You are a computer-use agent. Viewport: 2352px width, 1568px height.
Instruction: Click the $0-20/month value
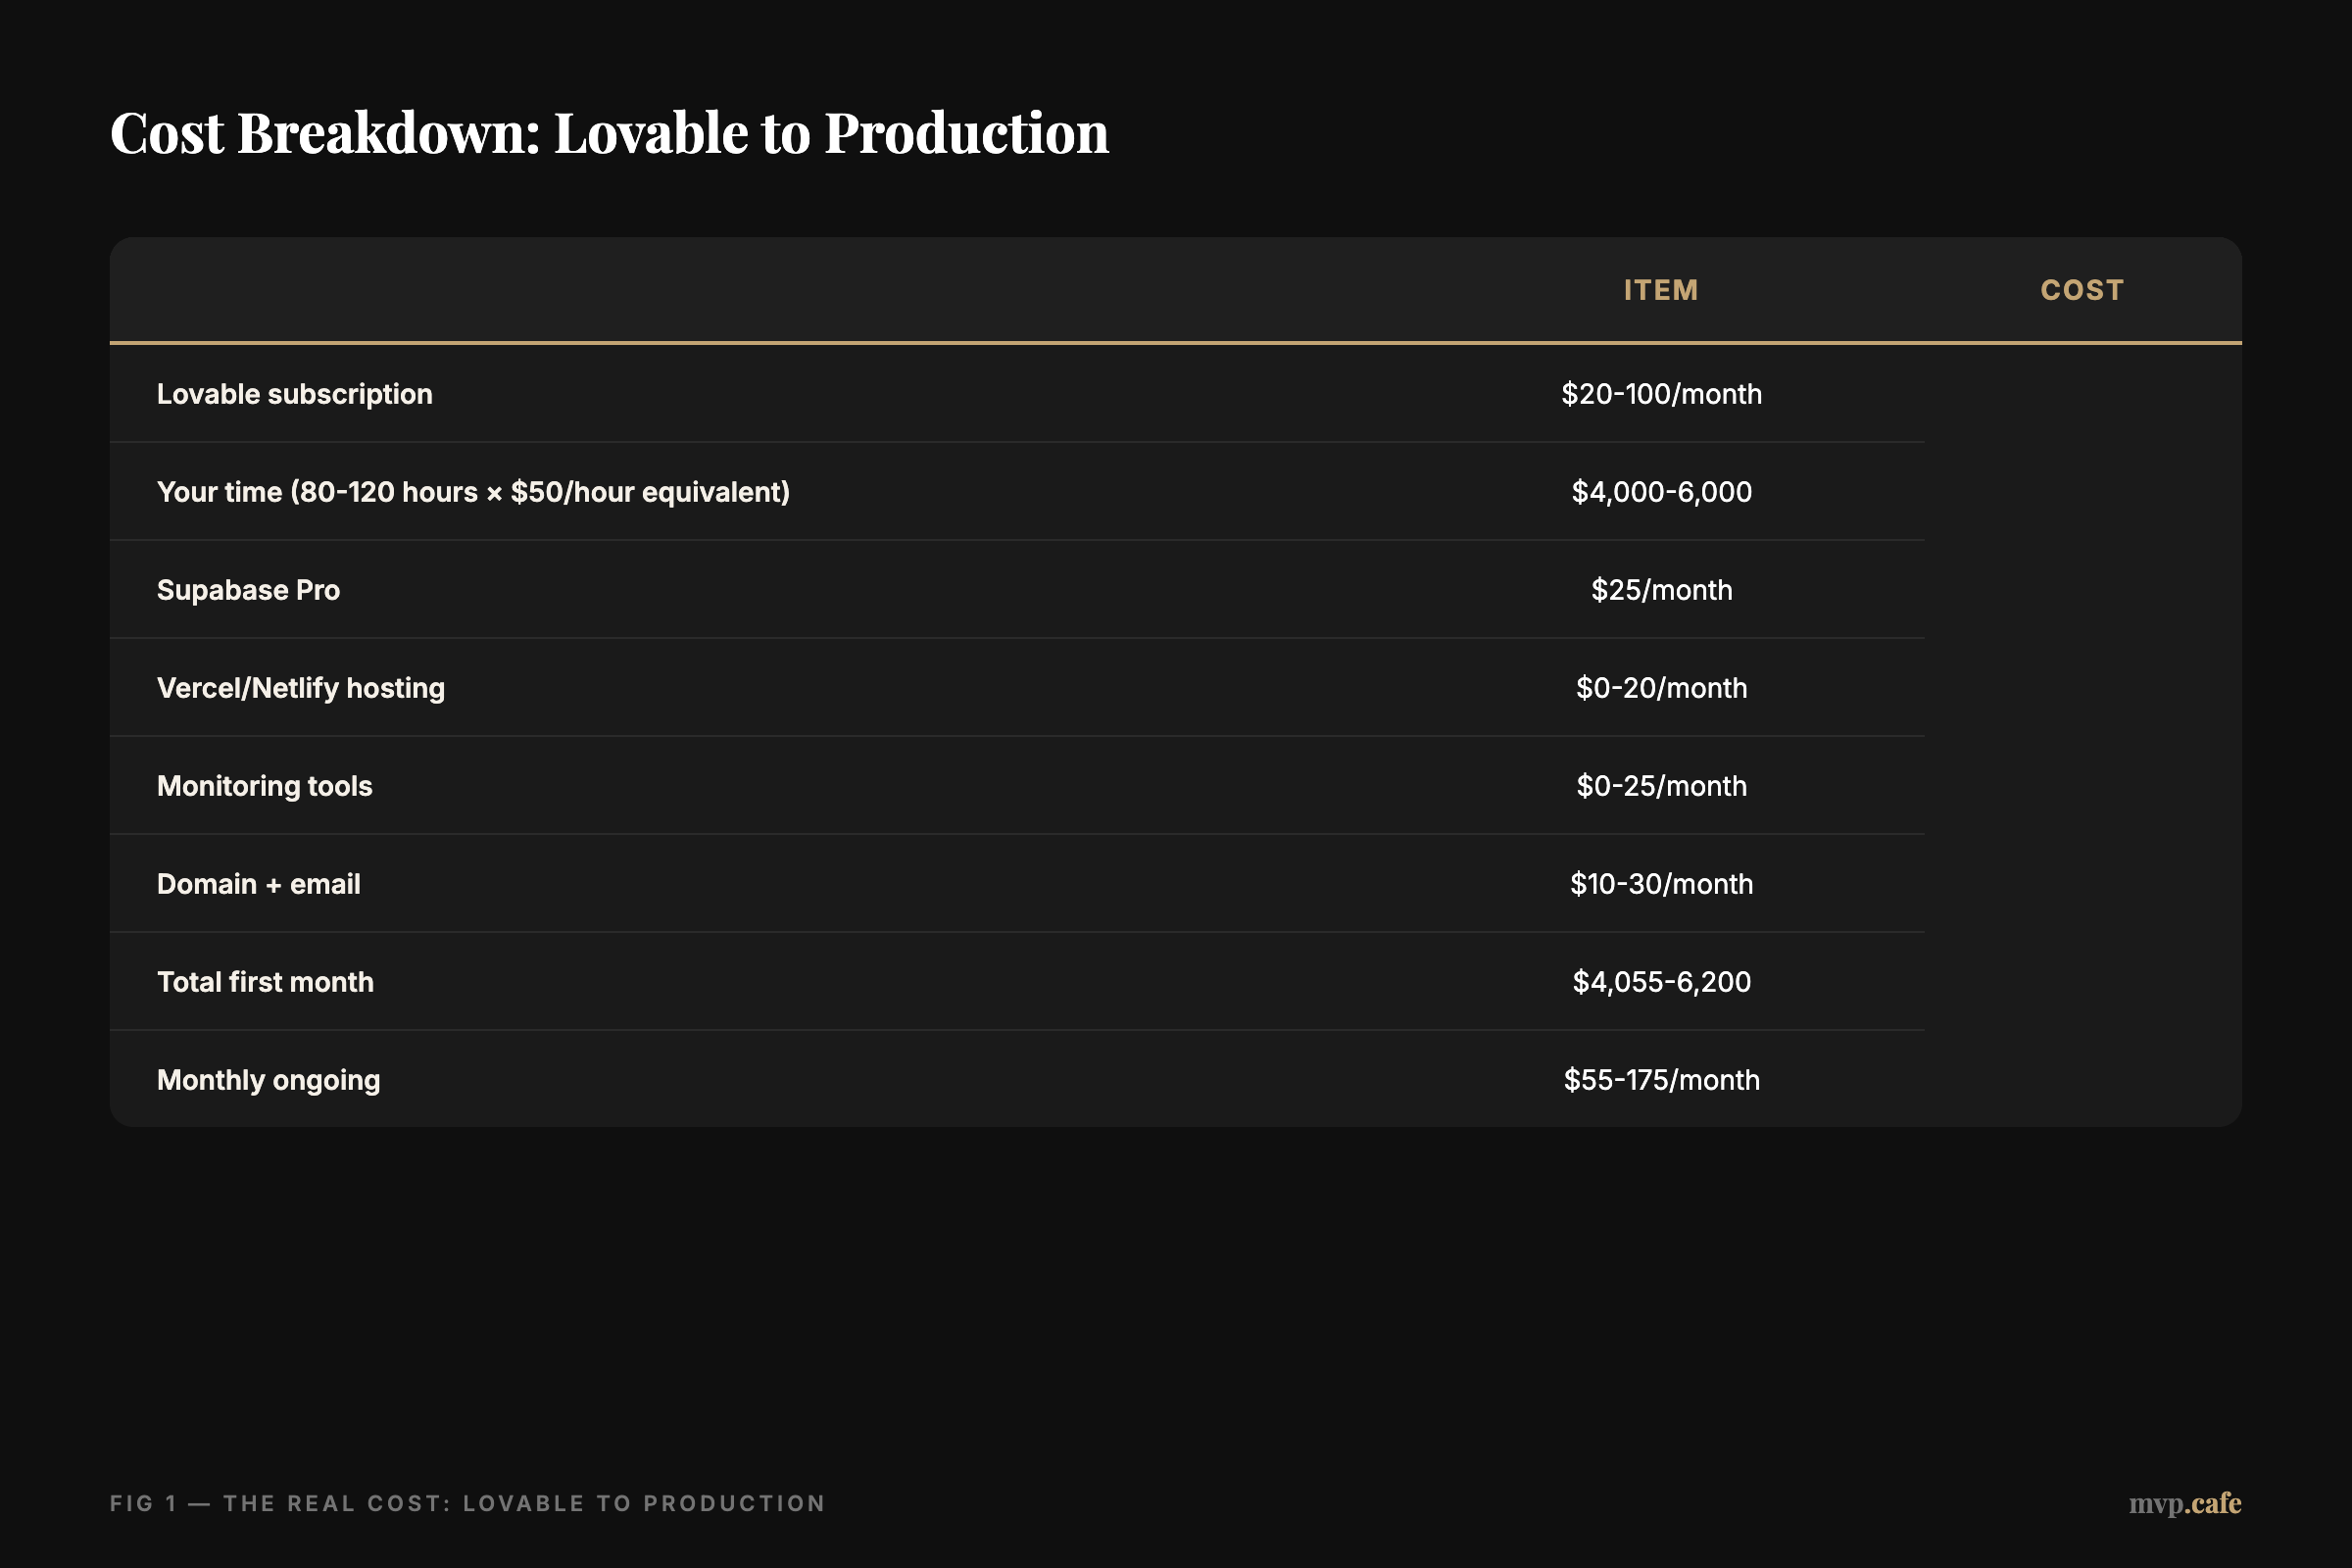(1661, 687)
